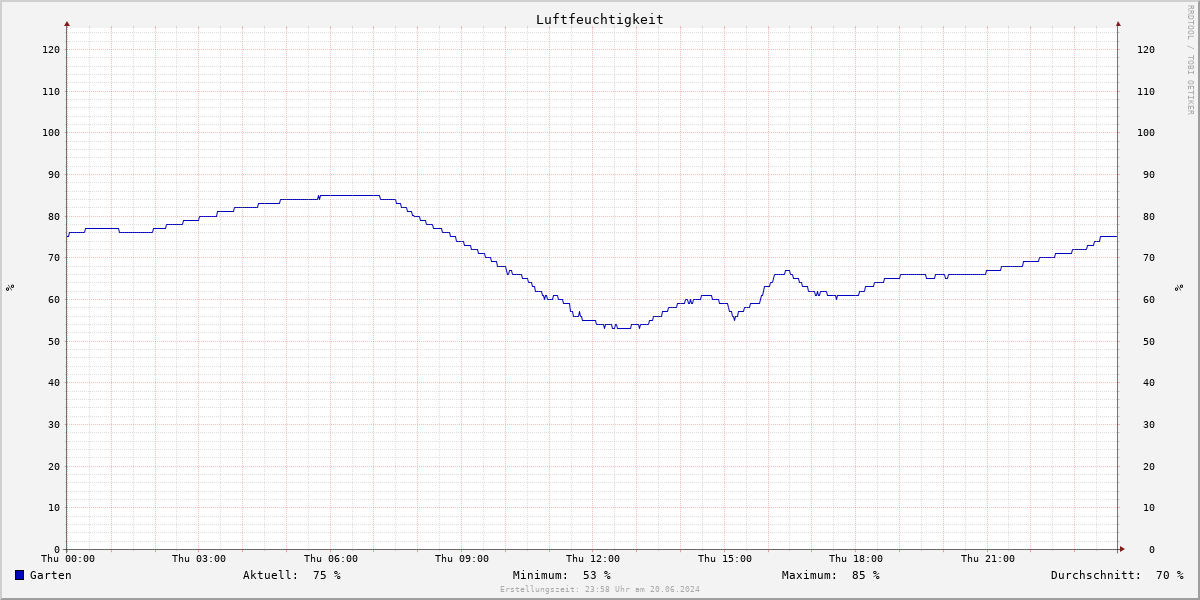Click the Maximum: 85 % value

(831, 575)
